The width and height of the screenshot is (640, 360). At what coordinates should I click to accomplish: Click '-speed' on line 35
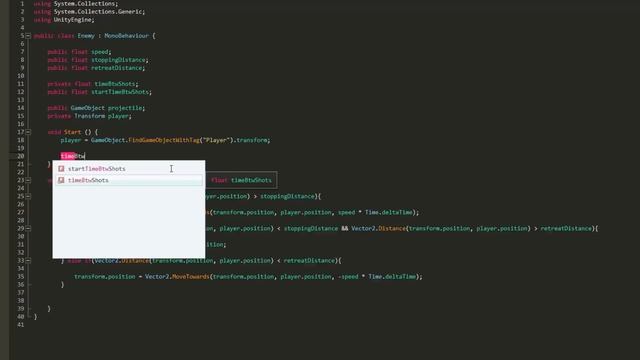coord(348,277)
